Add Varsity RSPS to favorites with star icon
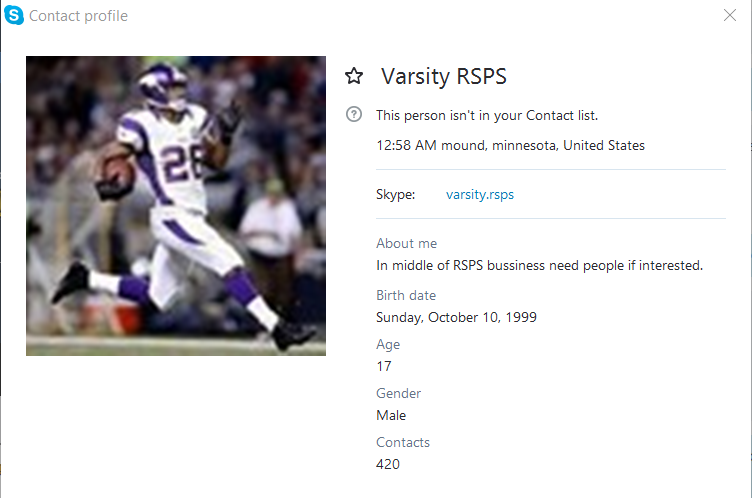This screenshot has width=752, height=498. [x=354, y=76]
